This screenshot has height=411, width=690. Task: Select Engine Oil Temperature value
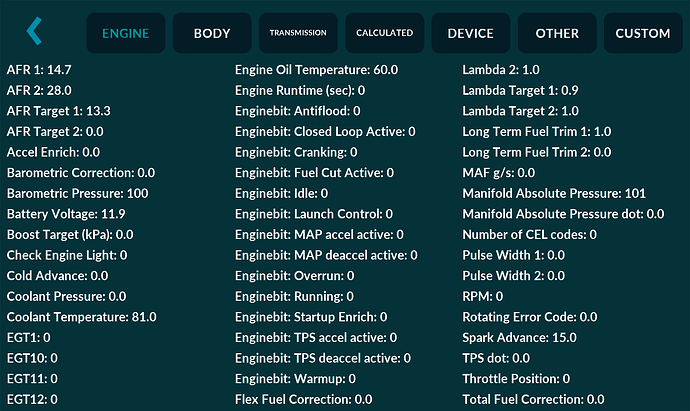click(x=316, y=70)
